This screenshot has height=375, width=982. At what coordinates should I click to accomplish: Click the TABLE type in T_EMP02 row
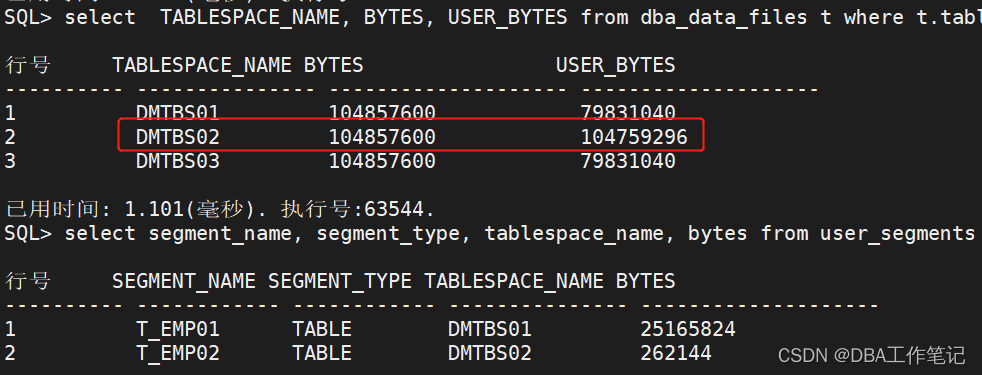(321, 353)
